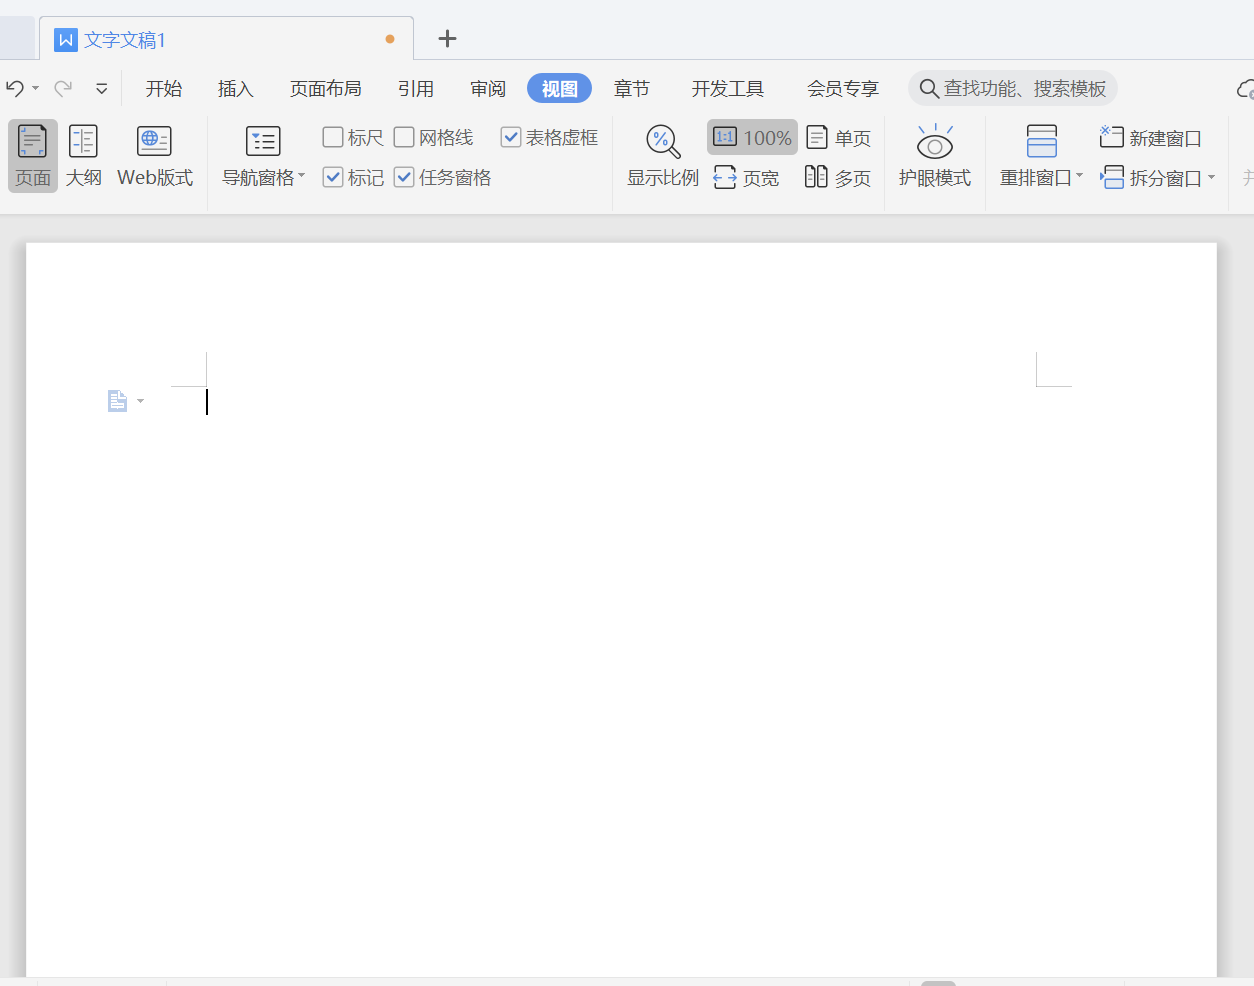This screenshot has height=986, width=1254.
Task: Switch to 单页 single page view
Action: click(x=838, y=137)
